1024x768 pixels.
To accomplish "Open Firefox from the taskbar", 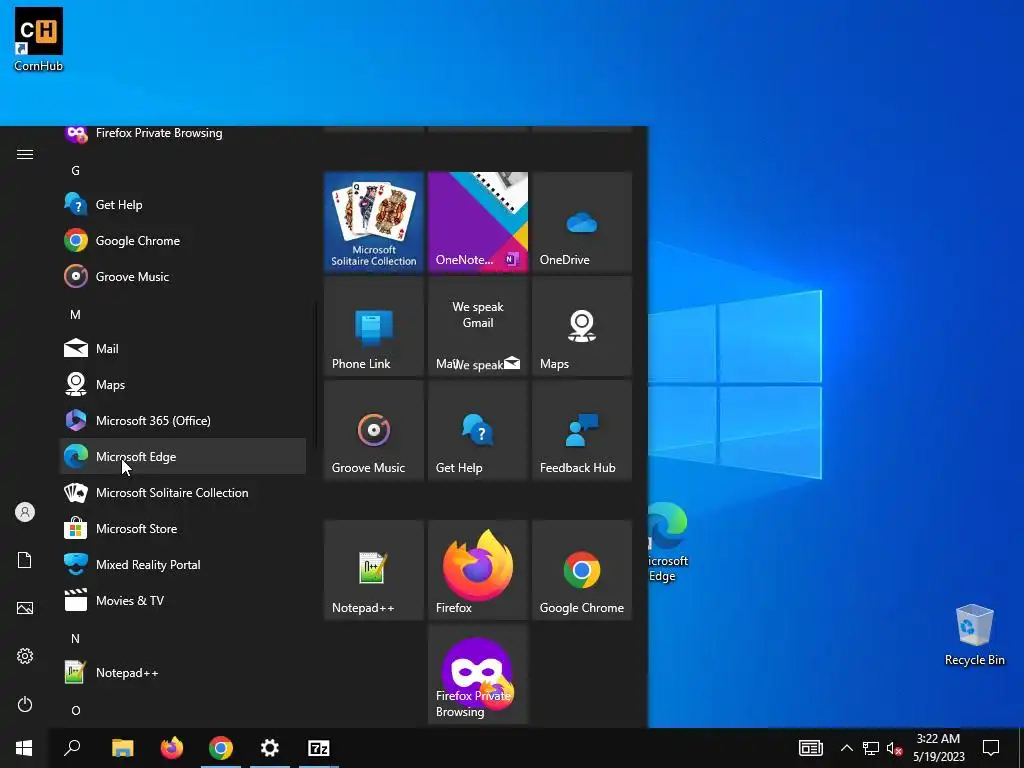I will point(172,748).
